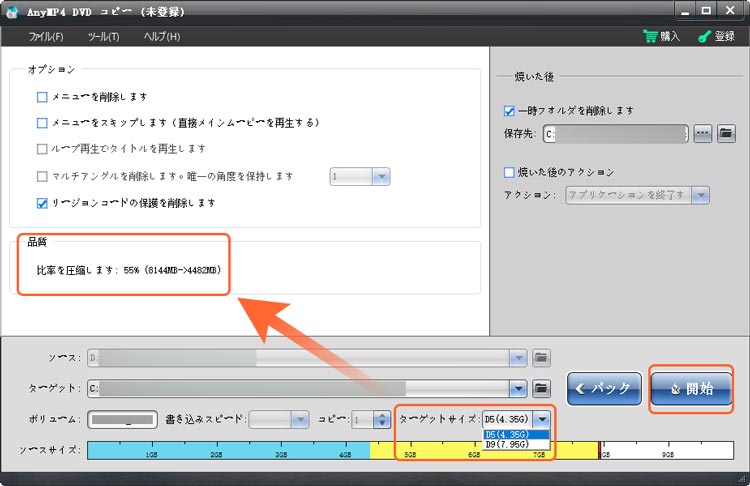Click the 登録 button
Screen dimensions: 750x486
[x=716, y=36]
